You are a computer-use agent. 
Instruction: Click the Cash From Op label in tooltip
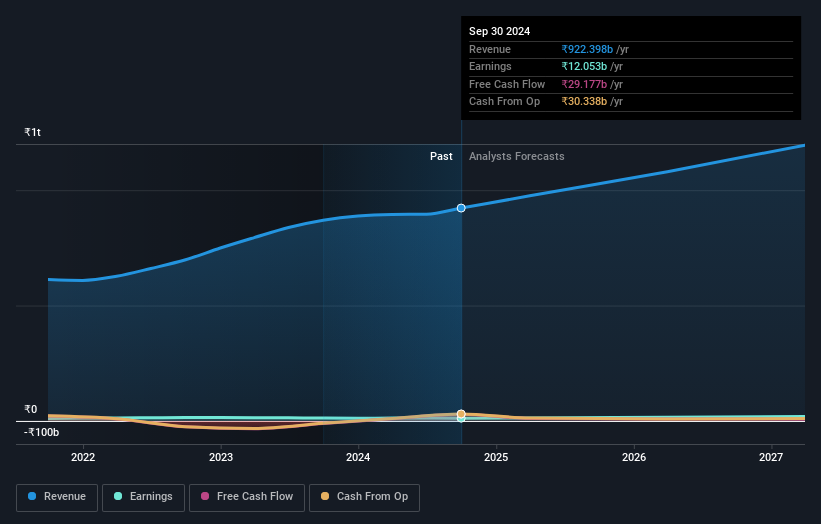point(504,102)
